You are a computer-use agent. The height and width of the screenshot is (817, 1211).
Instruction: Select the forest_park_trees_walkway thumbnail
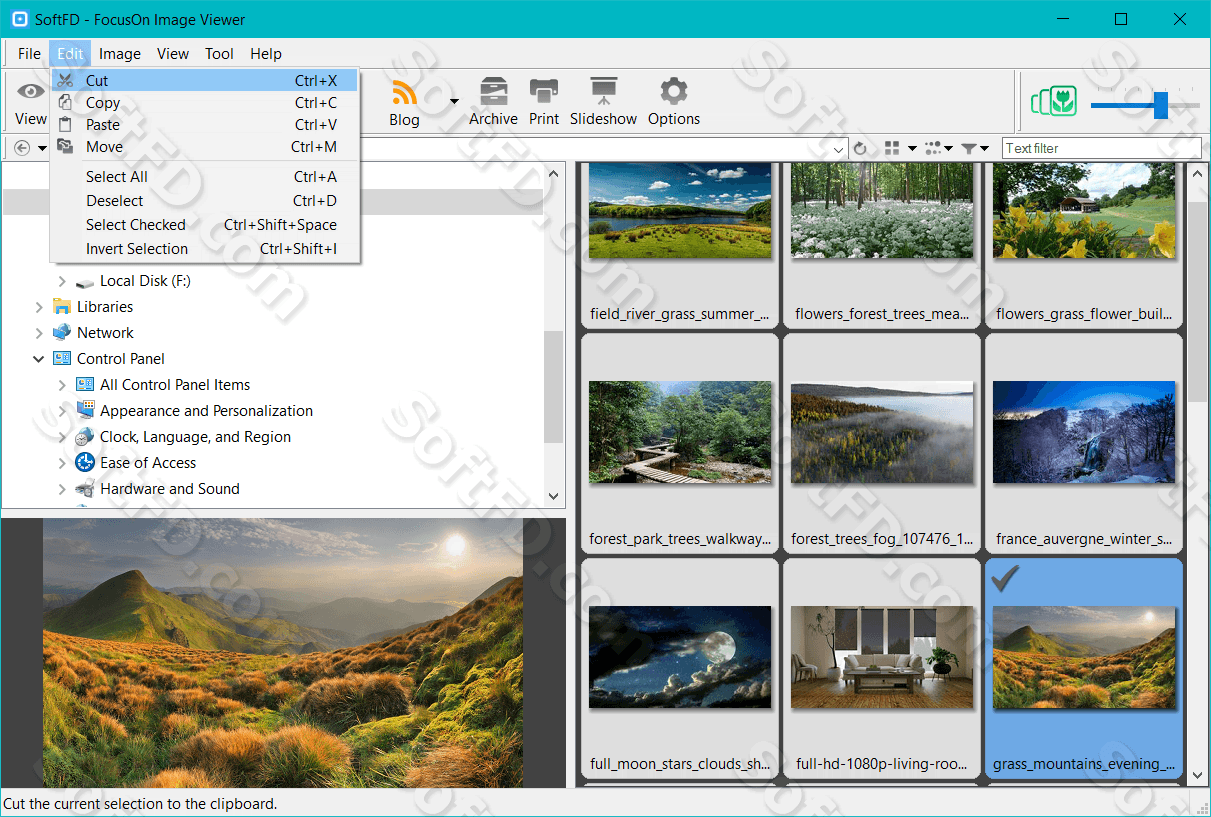(x=680, y=443)
